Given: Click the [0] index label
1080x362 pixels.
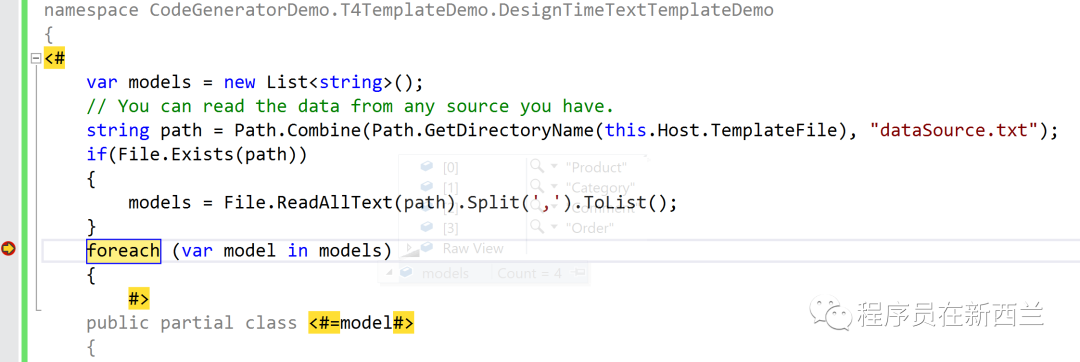Looking at the screenshot, I should 450,167.
